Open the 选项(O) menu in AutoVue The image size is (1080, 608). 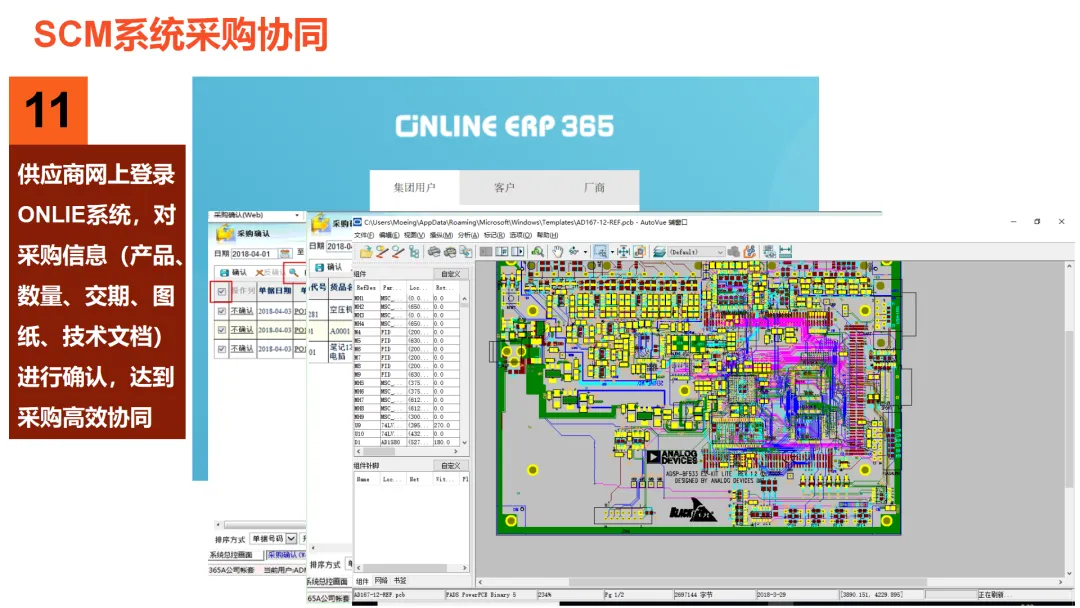tap(521, 235)
